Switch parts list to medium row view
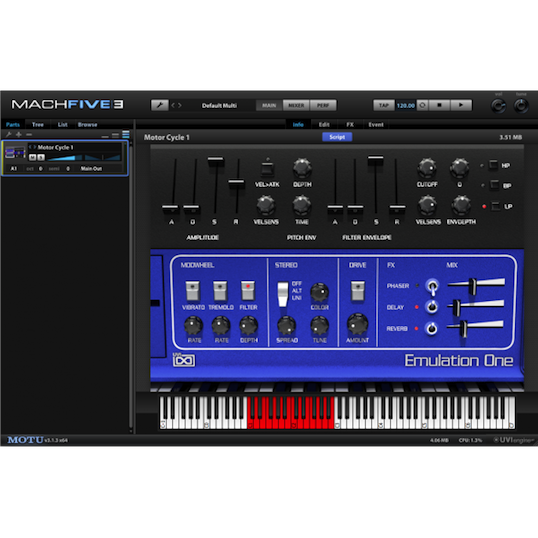This screenshot has height=538, width=538. pyautogui.click(x=116, y=135)
